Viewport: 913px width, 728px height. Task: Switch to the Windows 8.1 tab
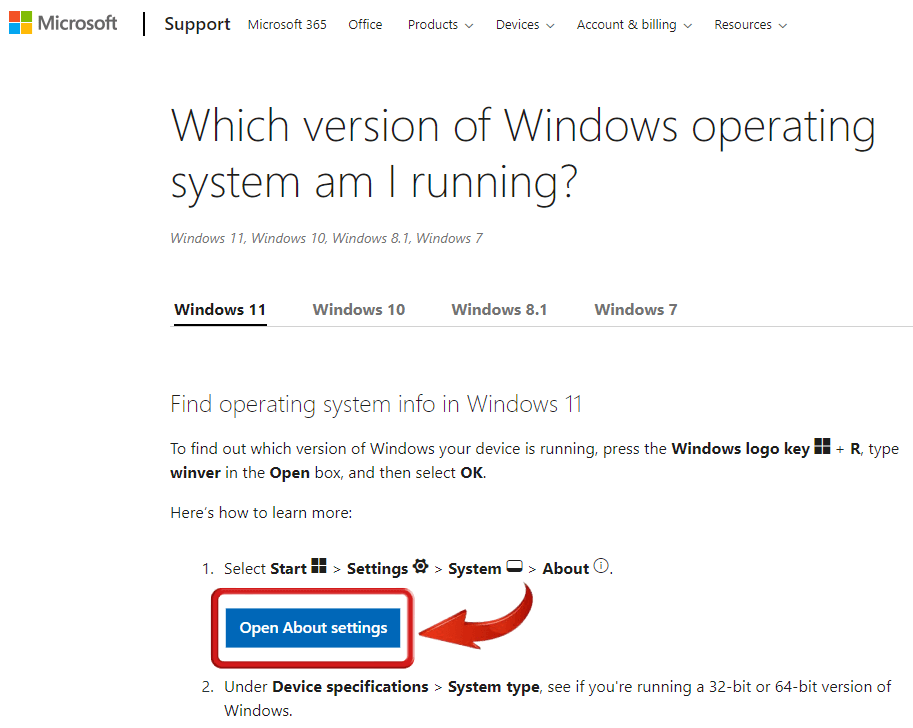click(499, 309)
